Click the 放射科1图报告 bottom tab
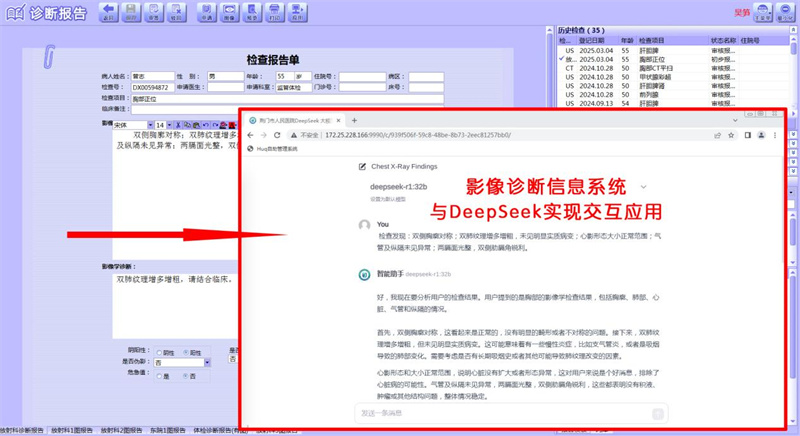 tap(72, 430)
